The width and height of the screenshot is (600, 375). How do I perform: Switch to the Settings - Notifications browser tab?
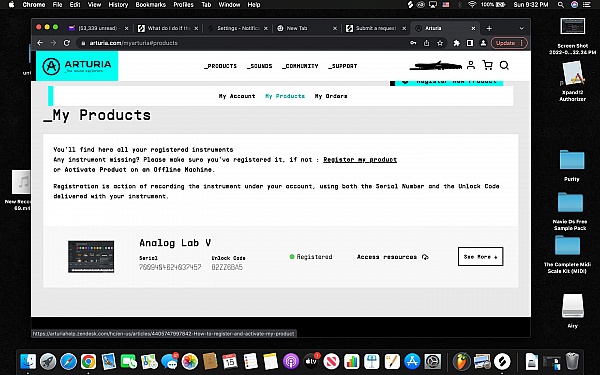(x=238, y=28)
